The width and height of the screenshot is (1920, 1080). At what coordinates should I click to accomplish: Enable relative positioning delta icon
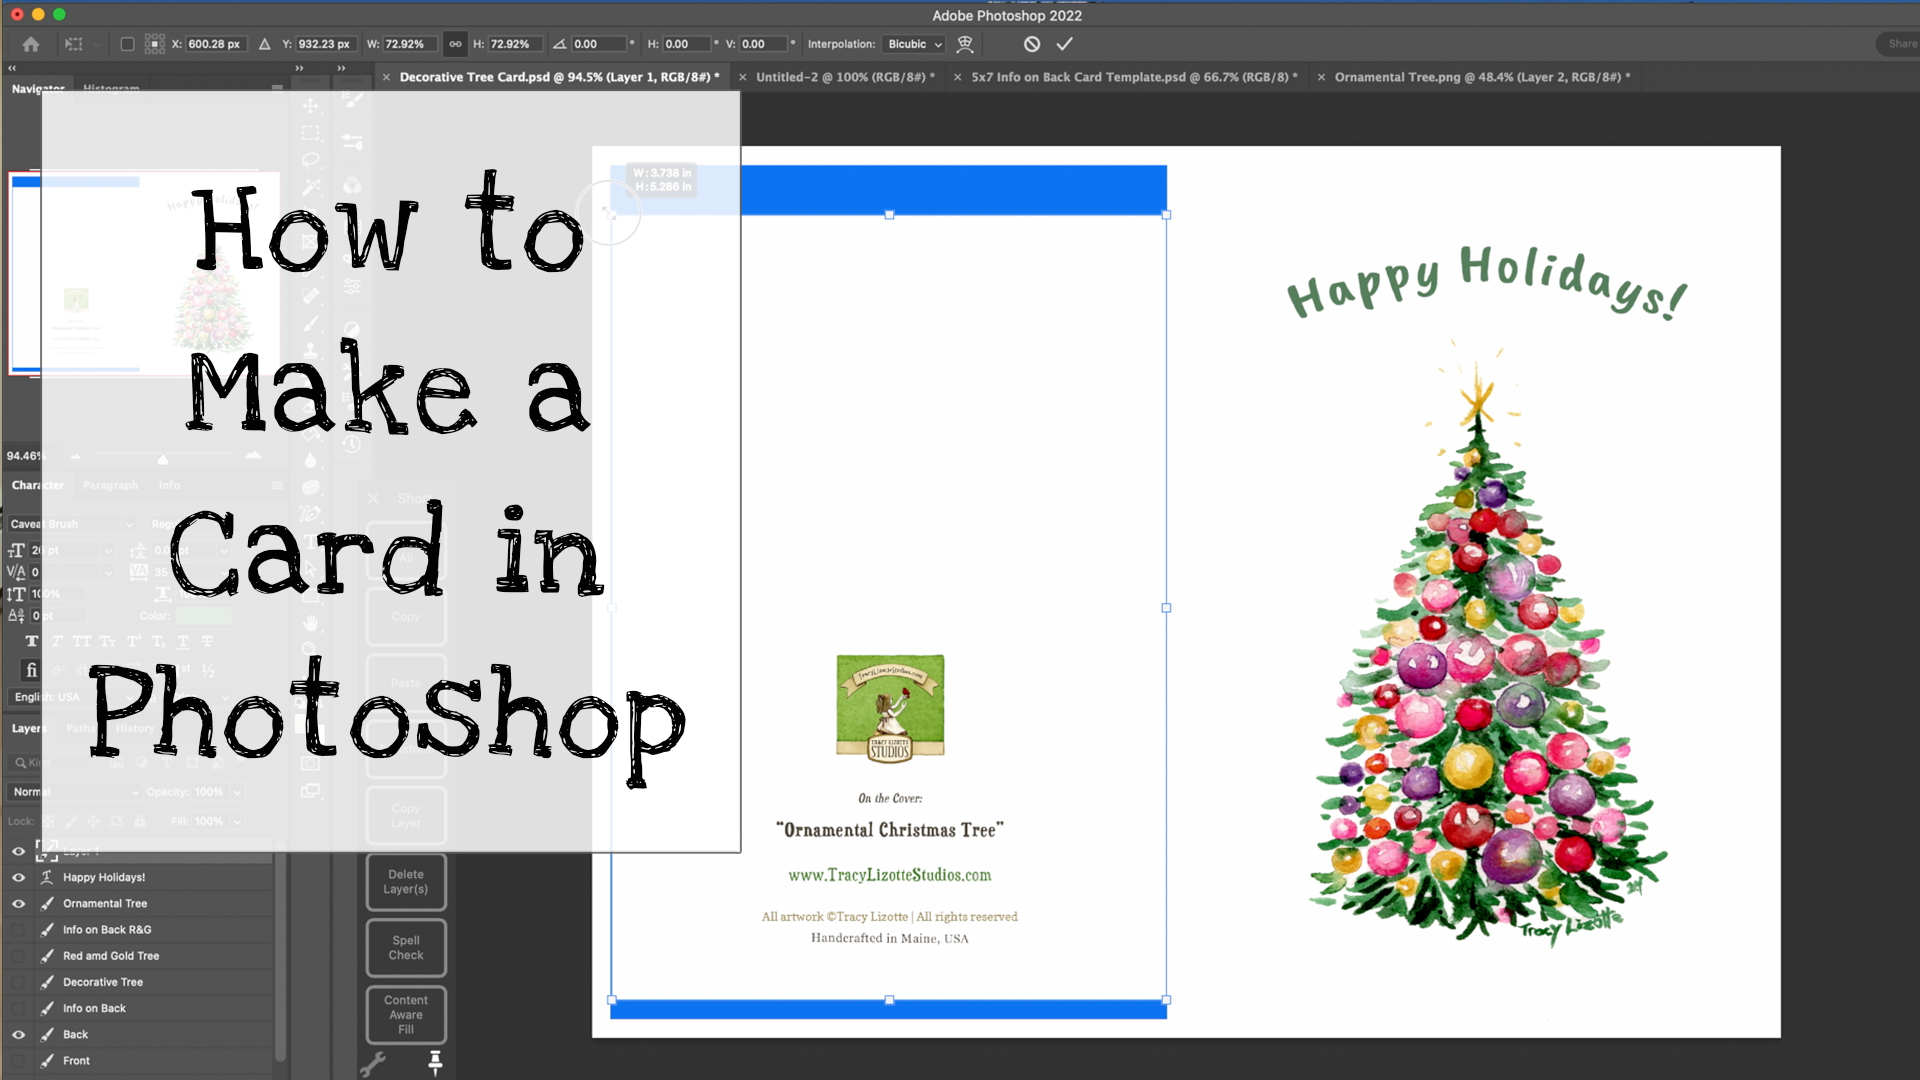[x=264, y=44]
